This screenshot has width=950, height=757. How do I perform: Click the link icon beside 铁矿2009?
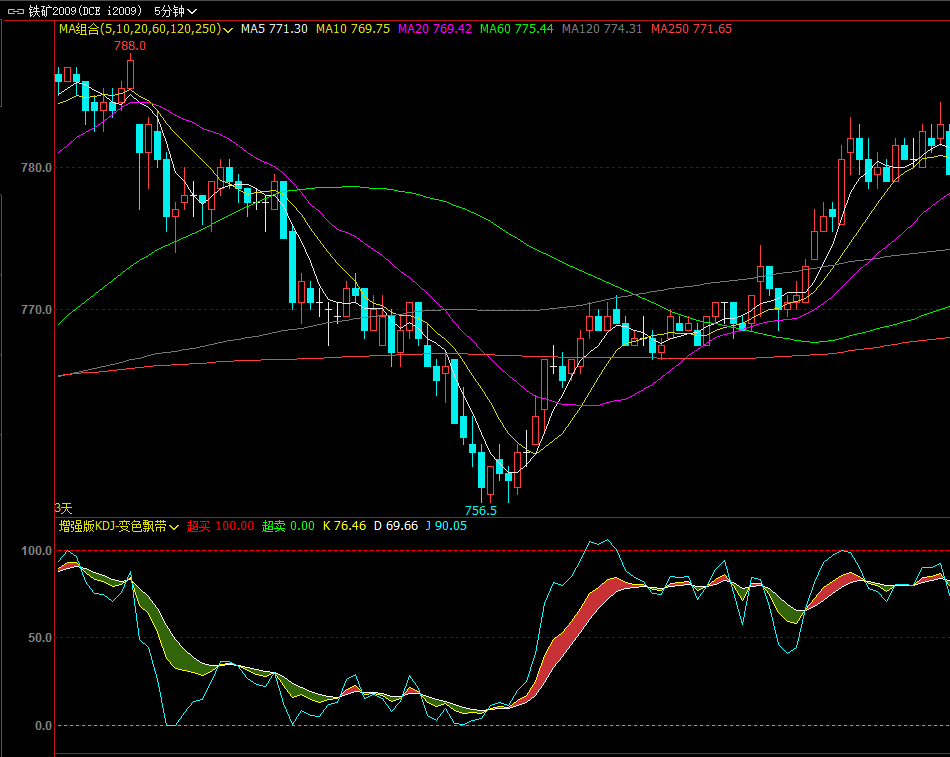click(x=16, y=11)
